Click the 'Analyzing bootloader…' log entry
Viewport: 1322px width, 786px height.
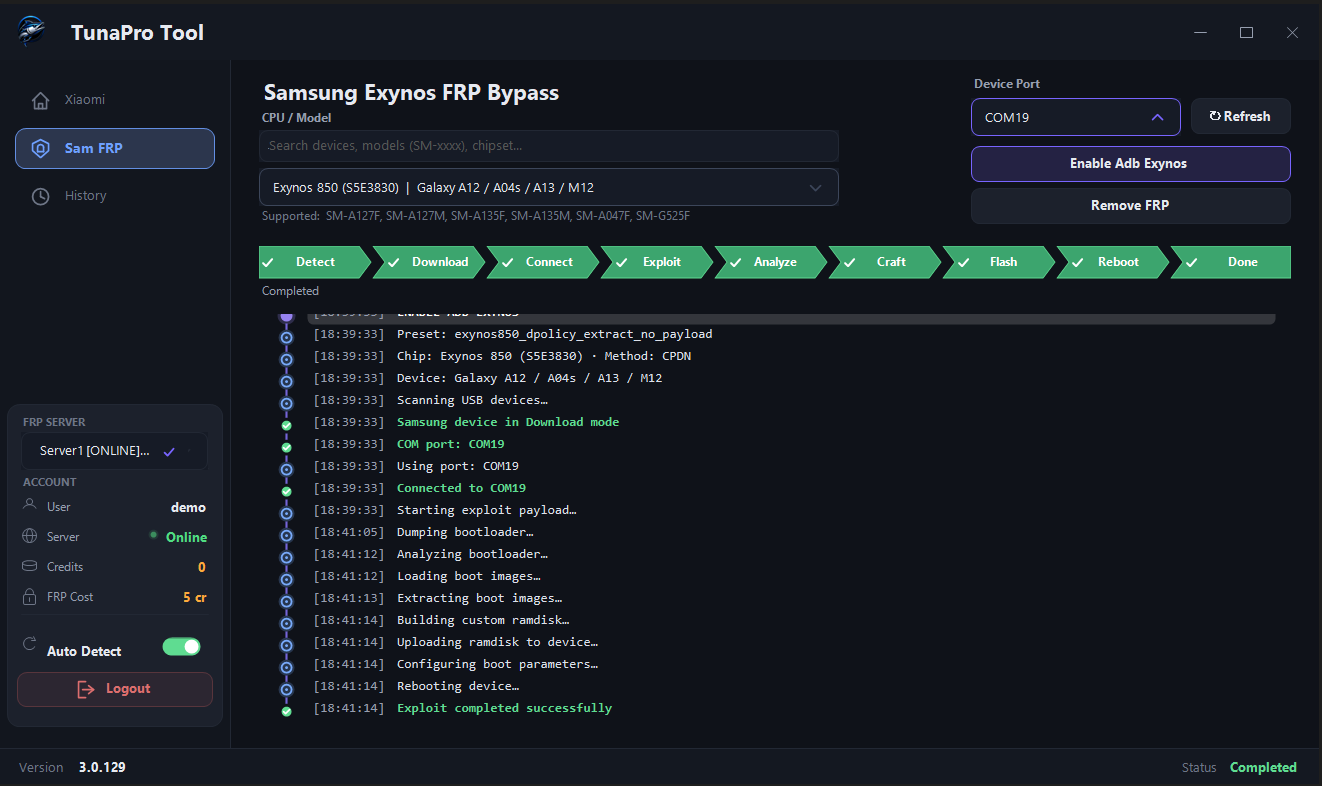coord(472,555)
